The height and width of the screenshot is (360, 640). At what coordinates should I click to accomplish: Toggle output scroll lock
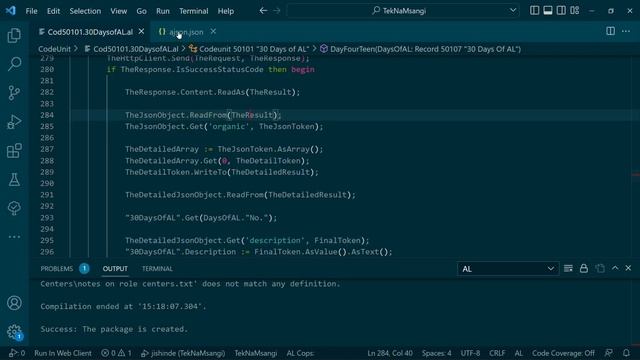tap(584, 268)
